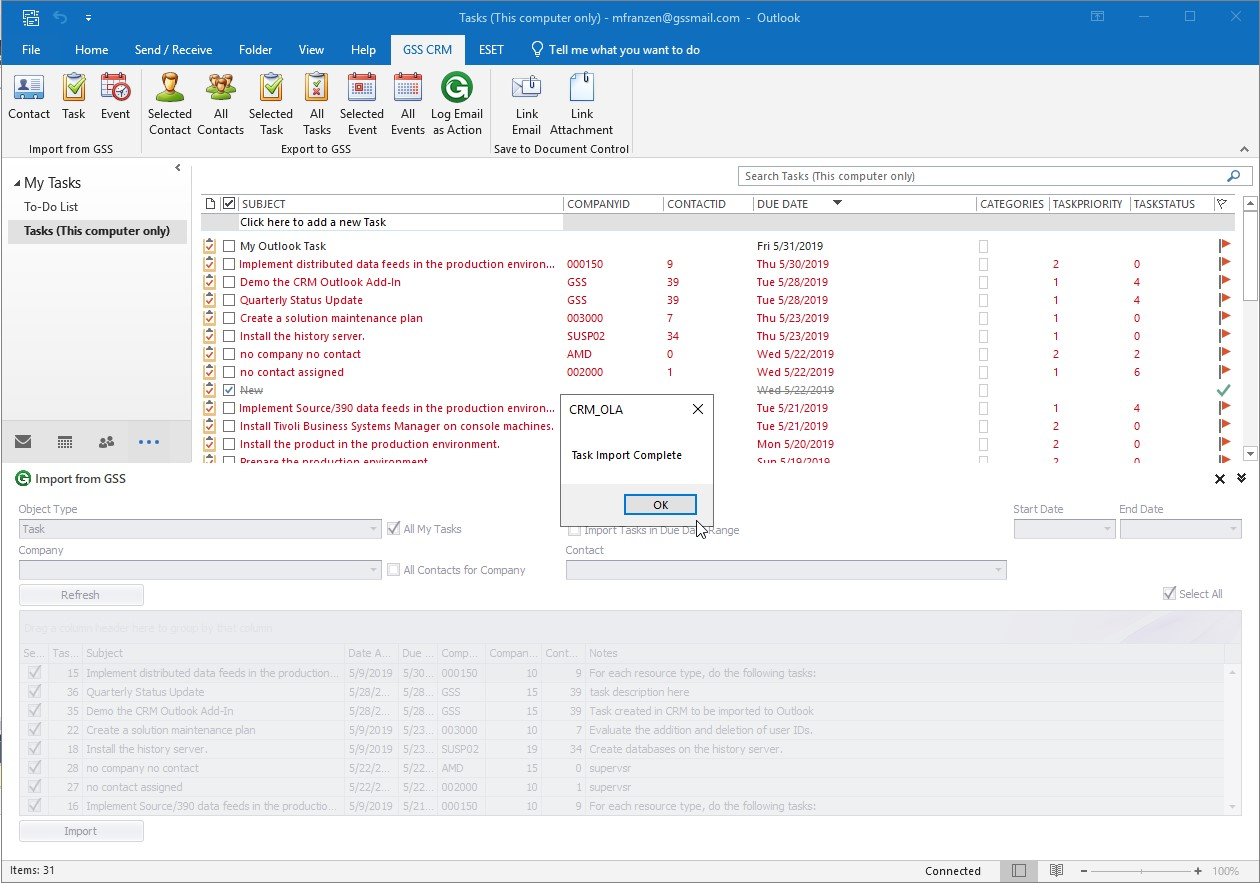Open Mail view in navigation bar
The image size is (1260, 883).
point(23,442)
